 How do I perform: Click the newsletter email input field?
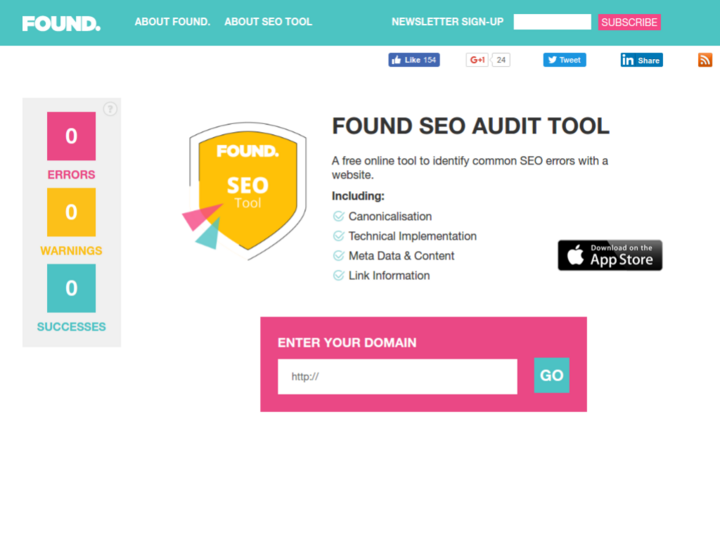pyautogui.click(x=552, y=22)
